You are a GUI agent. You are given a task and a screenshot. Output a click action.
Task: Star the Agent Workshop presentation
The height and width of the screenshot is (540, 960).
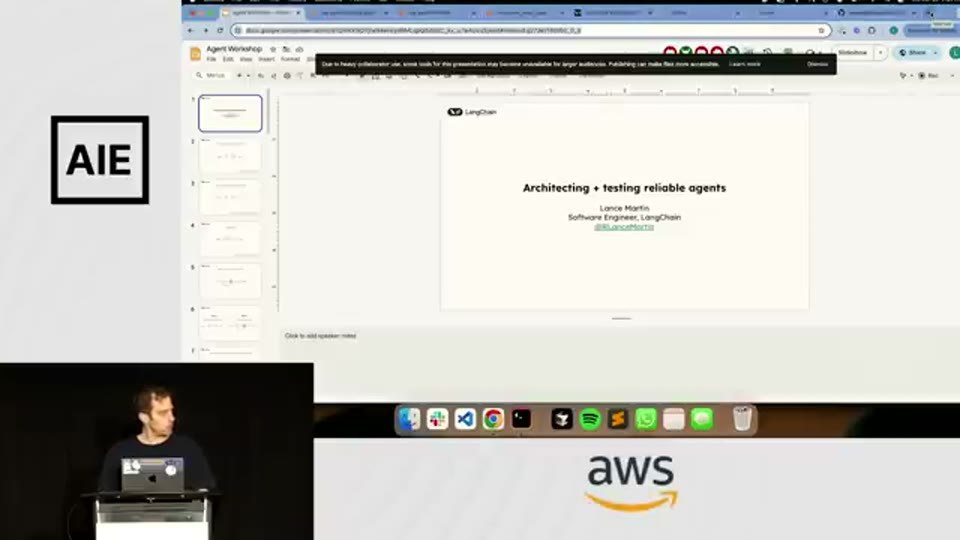point(273,49)
